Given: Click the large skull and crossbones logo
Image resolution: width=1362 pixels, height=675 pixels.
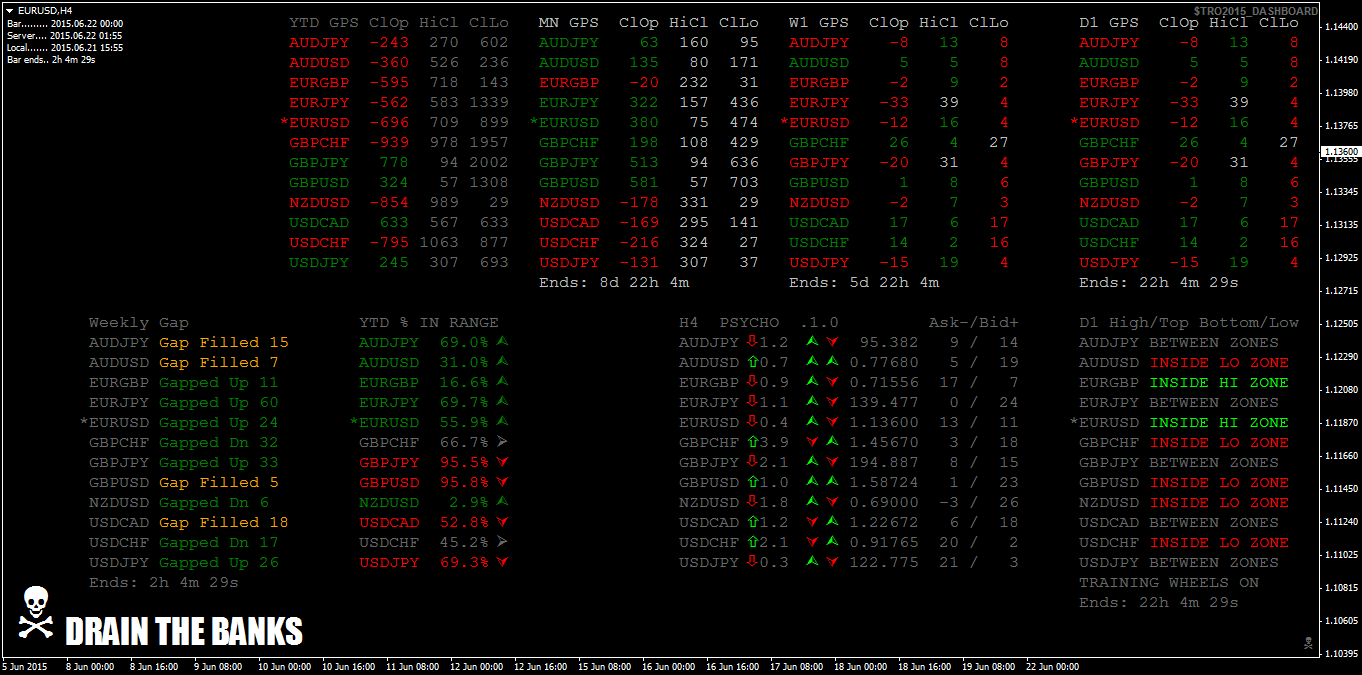Looking at the screenshot, I should pyautogui.click(x=35, y=613).
